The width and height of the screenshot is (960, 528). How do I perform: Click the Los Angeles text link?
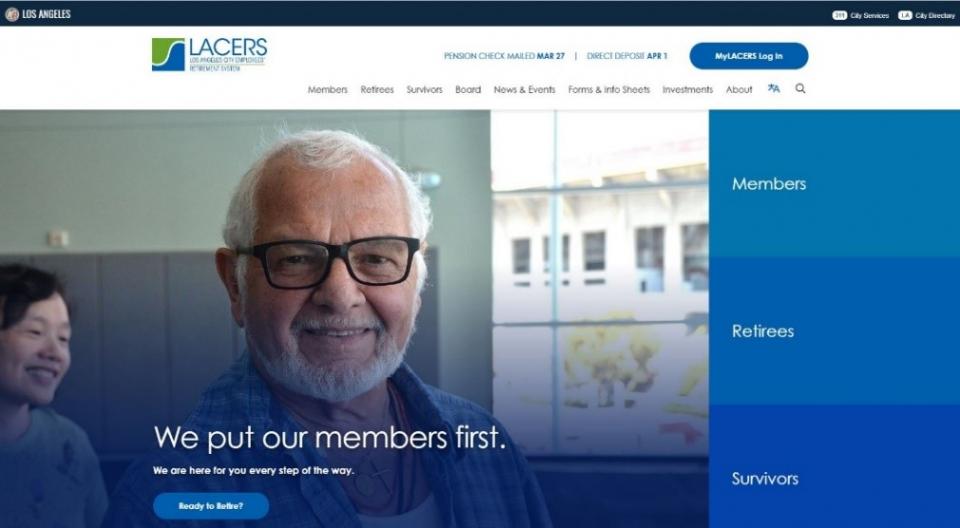click(x=47, y=14)
